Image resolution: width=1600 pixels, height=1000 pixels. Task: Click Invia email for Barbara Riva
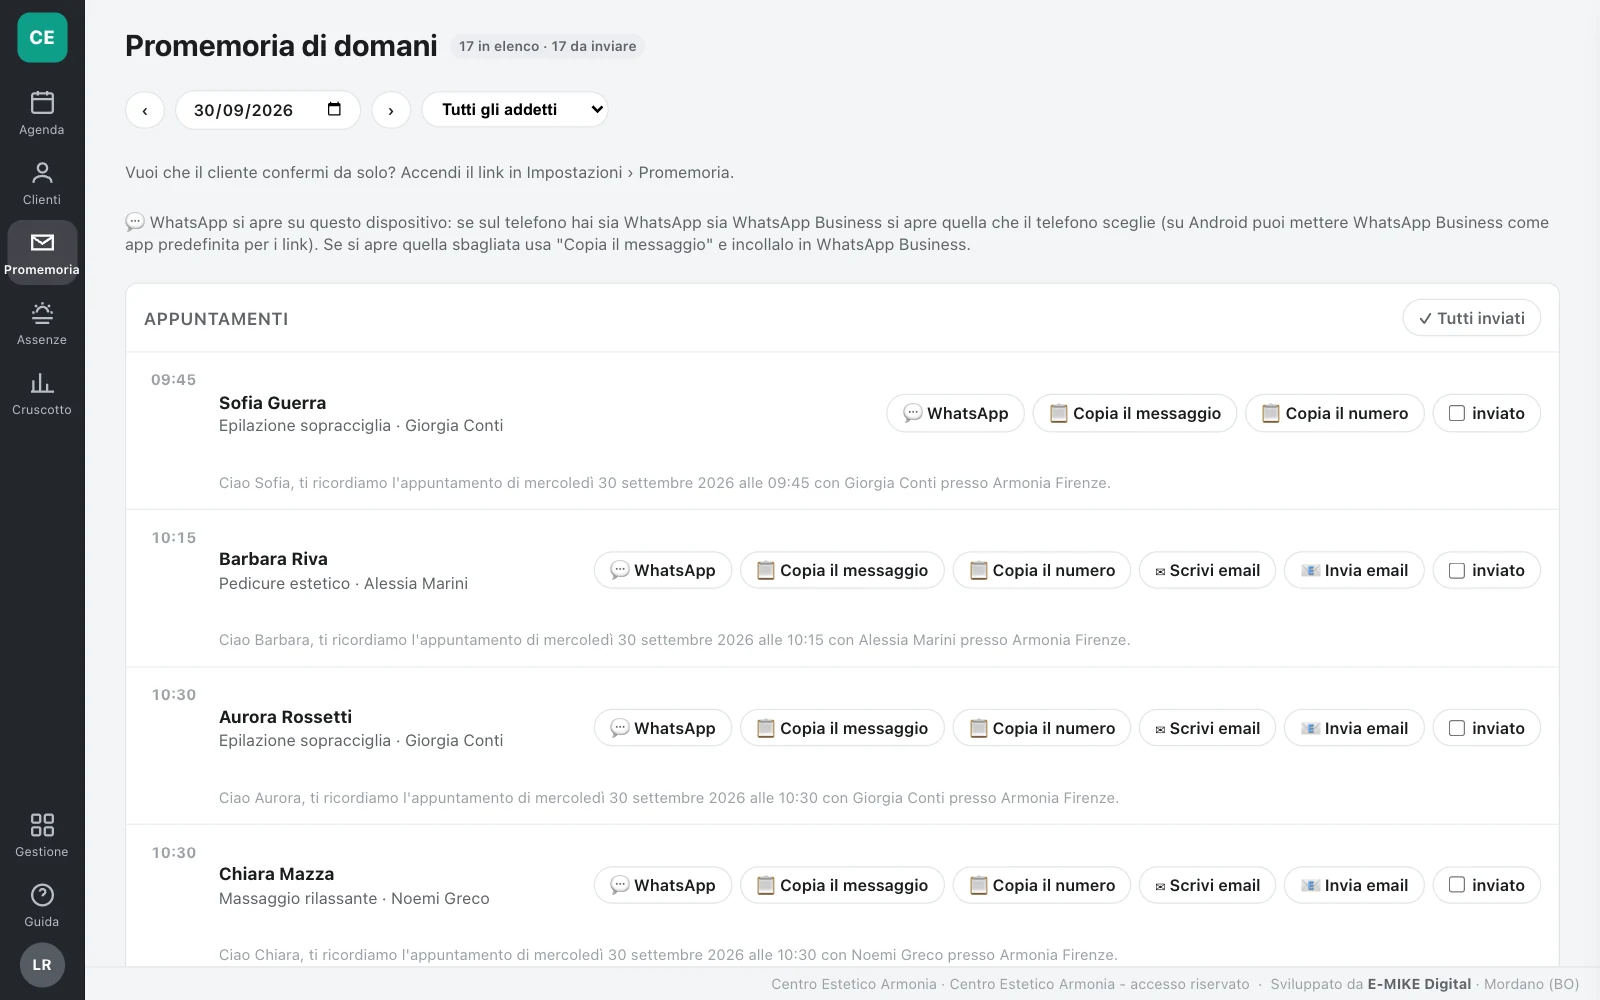1354,570
